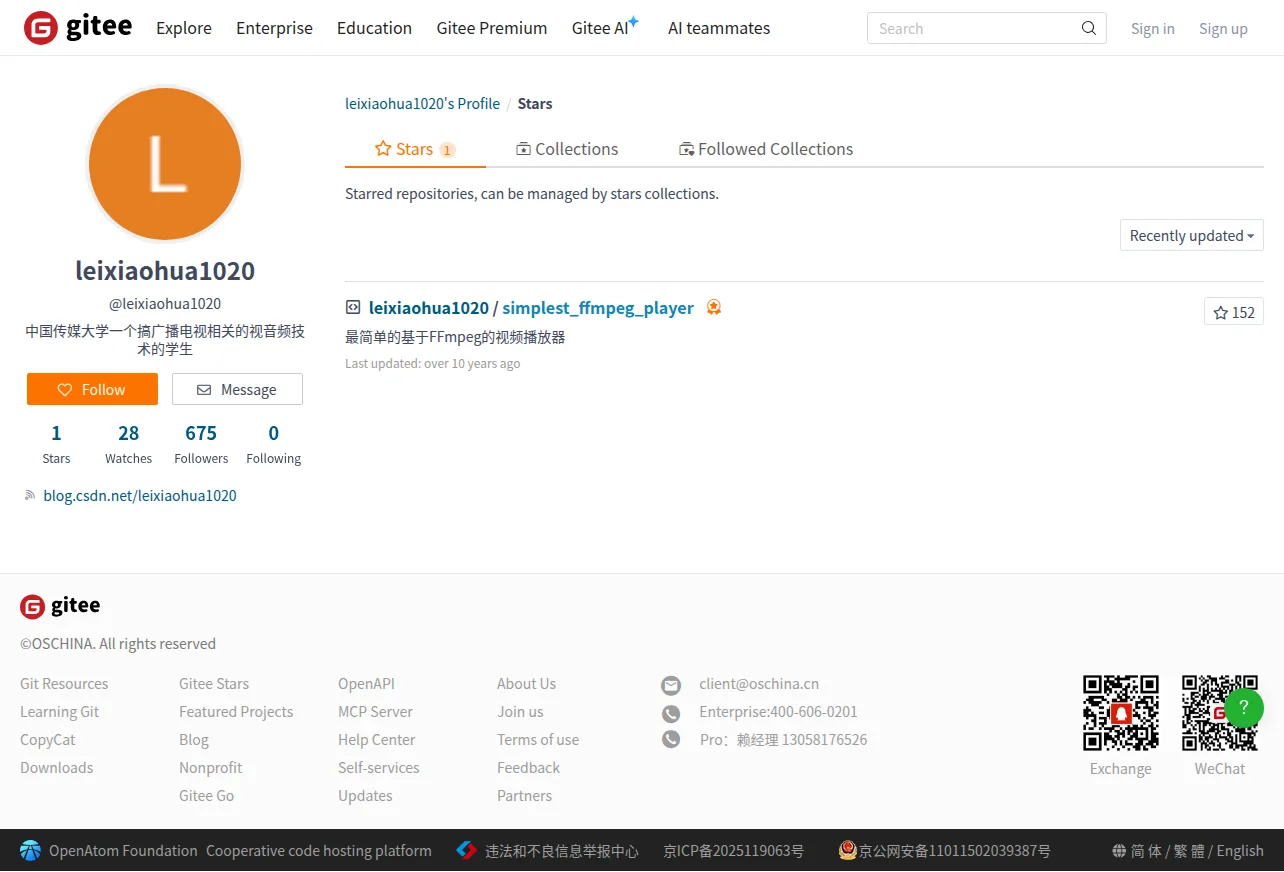Screen dimensions: 1284x872
Task: Open the Explore menu
Action: pyautogui.click(x=184, y=28)
